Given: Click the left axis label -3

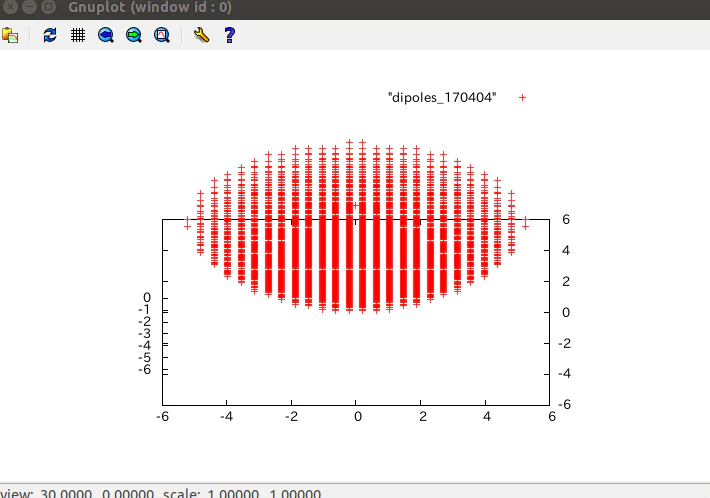Looking at the screenshot, I should [x=144, y=334].
